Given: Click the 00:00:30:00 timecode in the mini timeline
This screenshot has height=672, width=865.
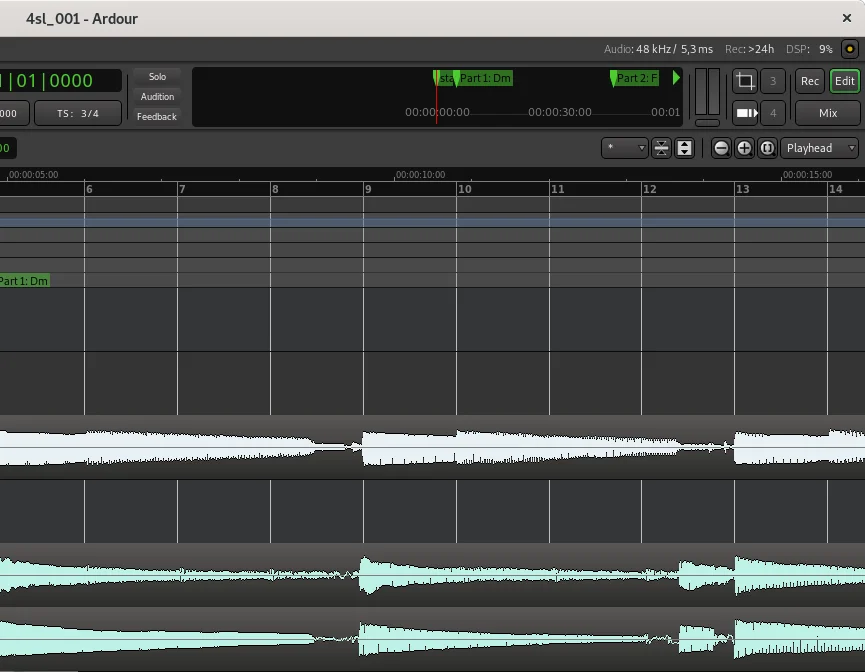Looking at the screenshot, I should pos(559,112).
